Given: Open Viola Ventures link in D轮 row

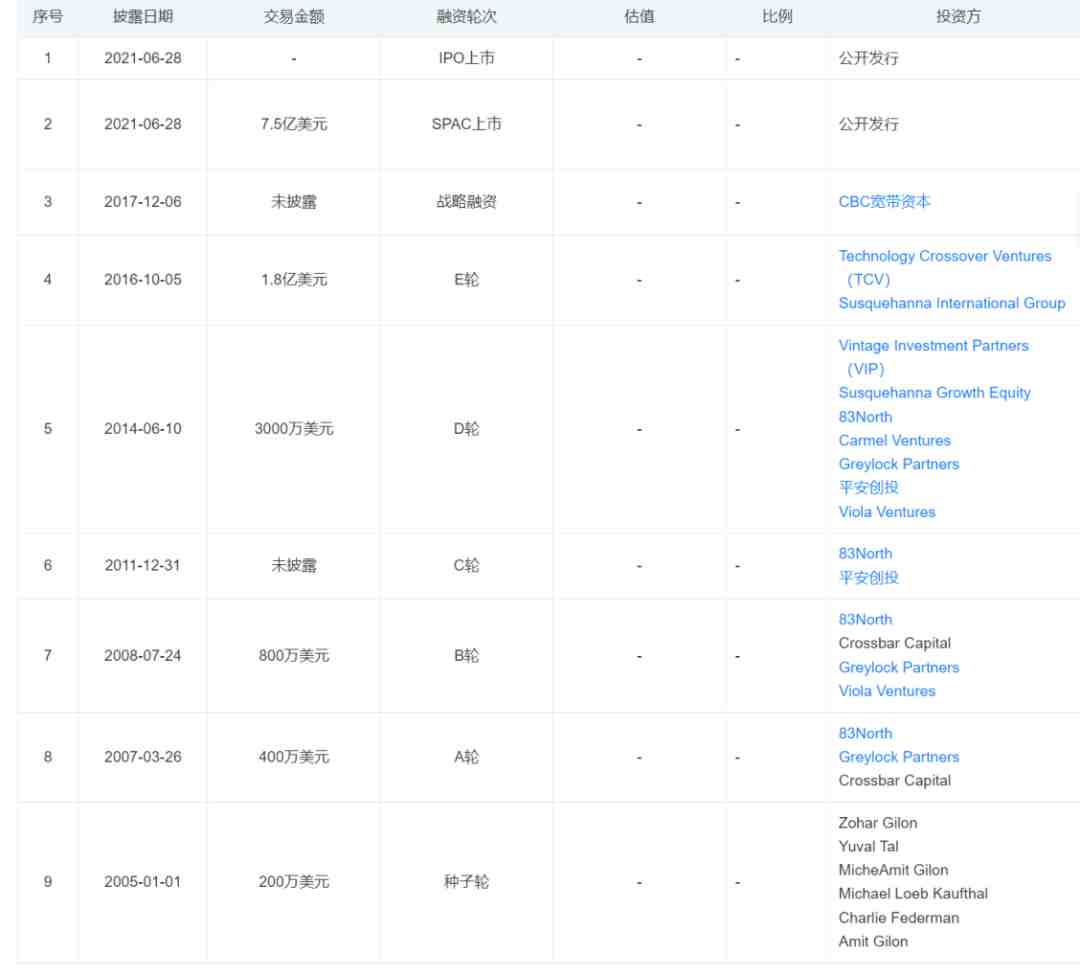Looking at the screenshot, I should point(886,512).
